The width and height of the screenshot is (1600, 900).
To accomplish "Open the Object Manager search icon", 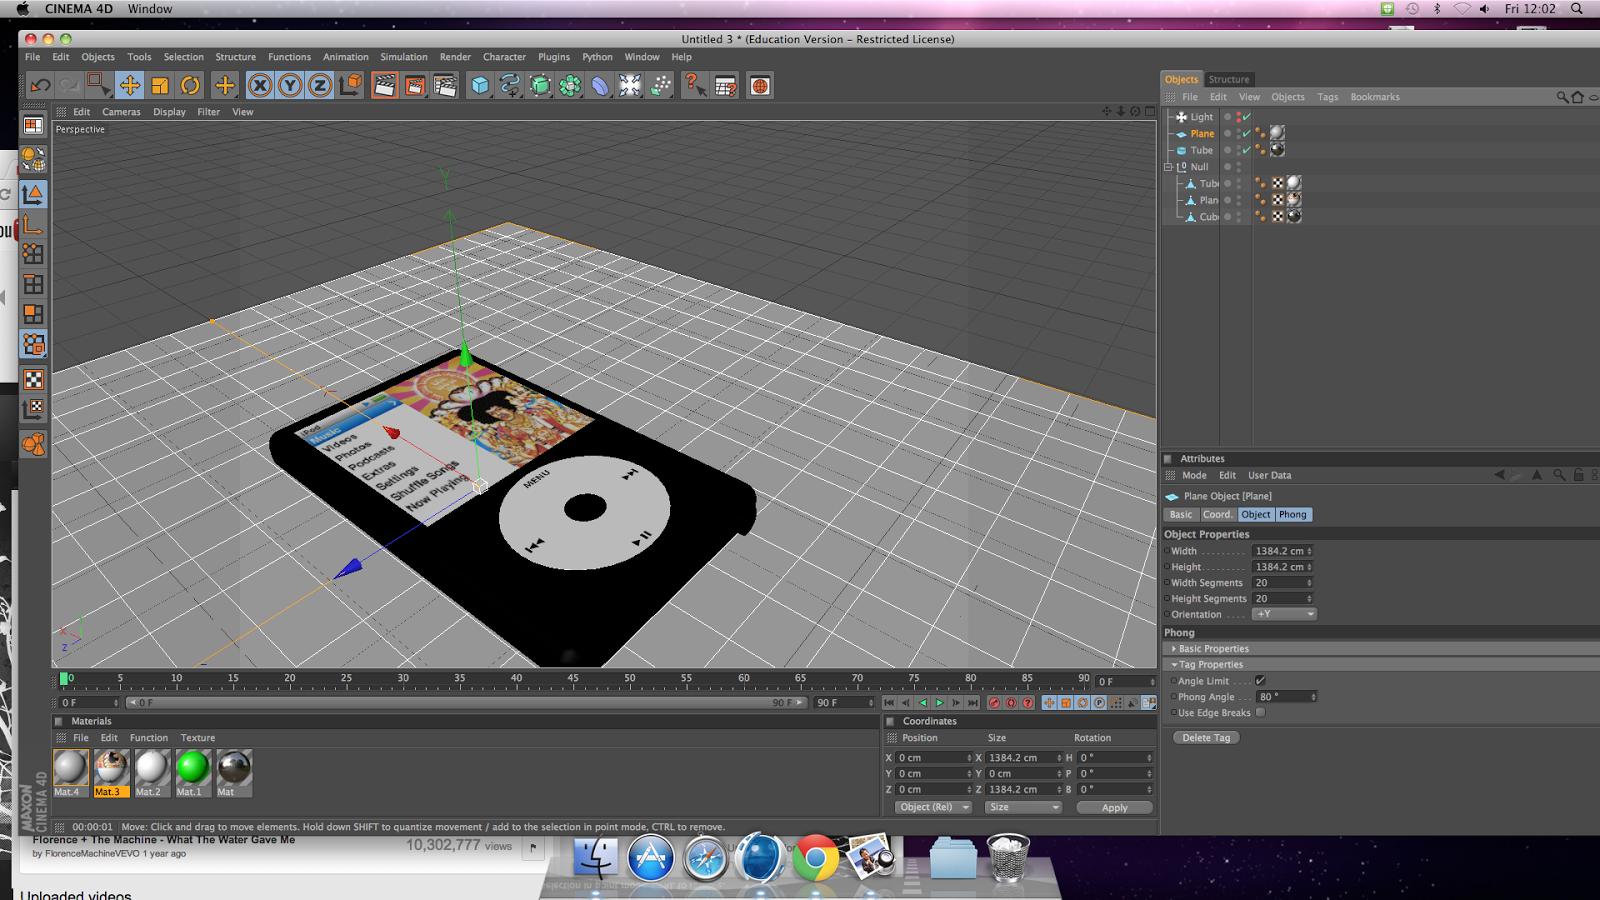I will tap(1562, 97).
